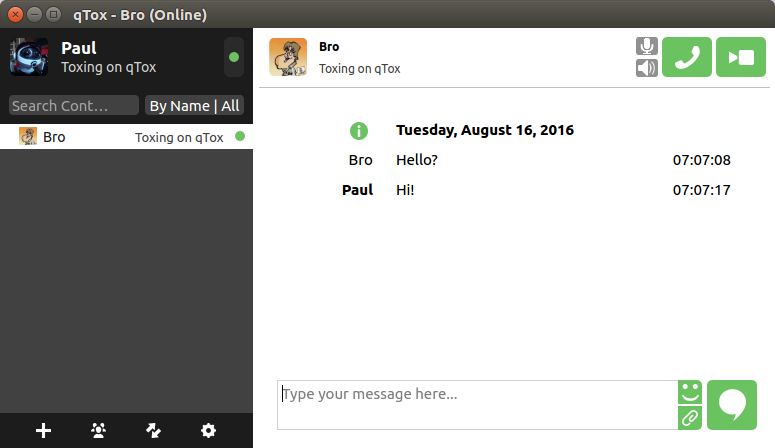Click Bro's avatar in chat header

pyautogui.click(x=288, y=57)
